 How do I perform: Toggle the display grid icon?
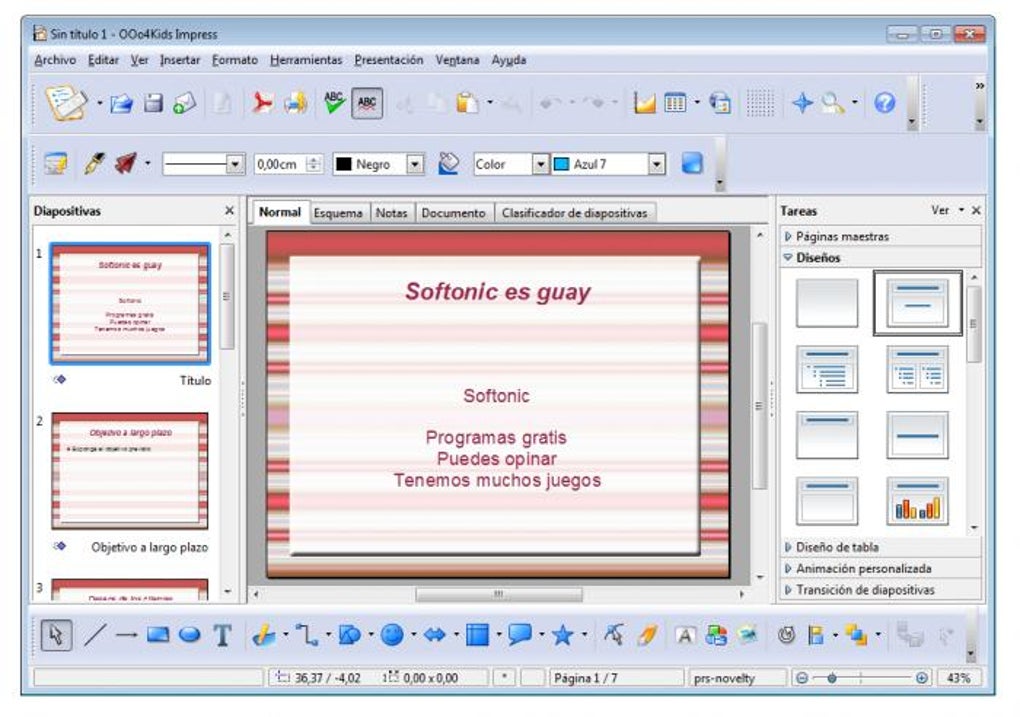point(760,103)
